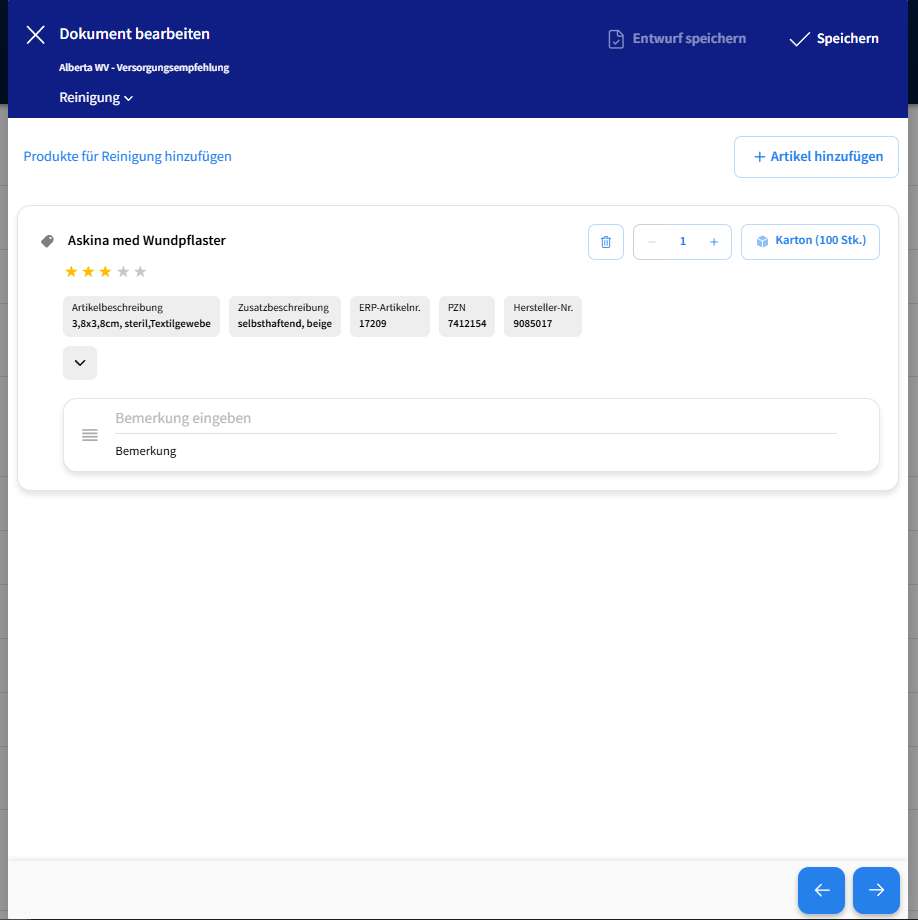Click the tag icon beside Askina med Wundpflaster
The width and height of the screenshot is (918, 920).
[47, 241]
